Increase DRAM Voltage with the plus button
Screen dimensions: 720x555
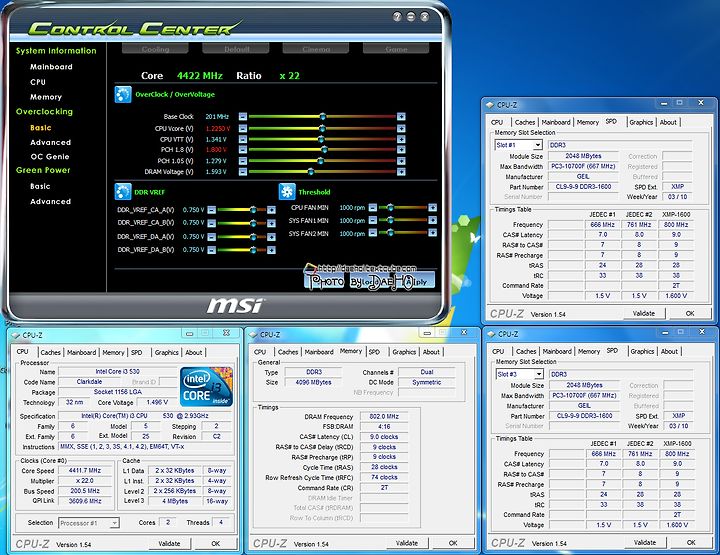click(x=401, y=172)
